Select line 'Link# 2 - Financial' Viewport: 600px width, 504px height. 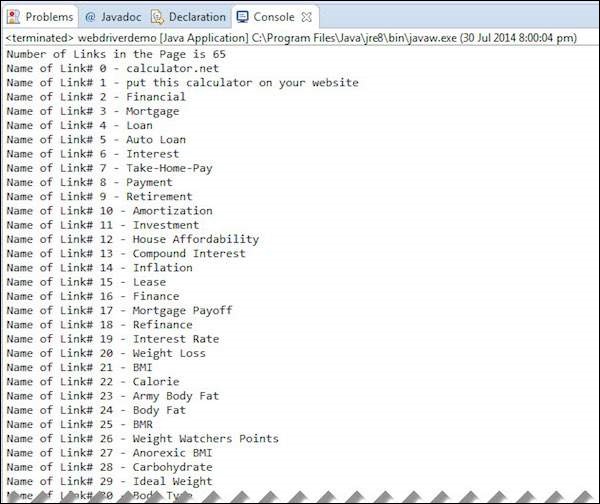[96, 97]
